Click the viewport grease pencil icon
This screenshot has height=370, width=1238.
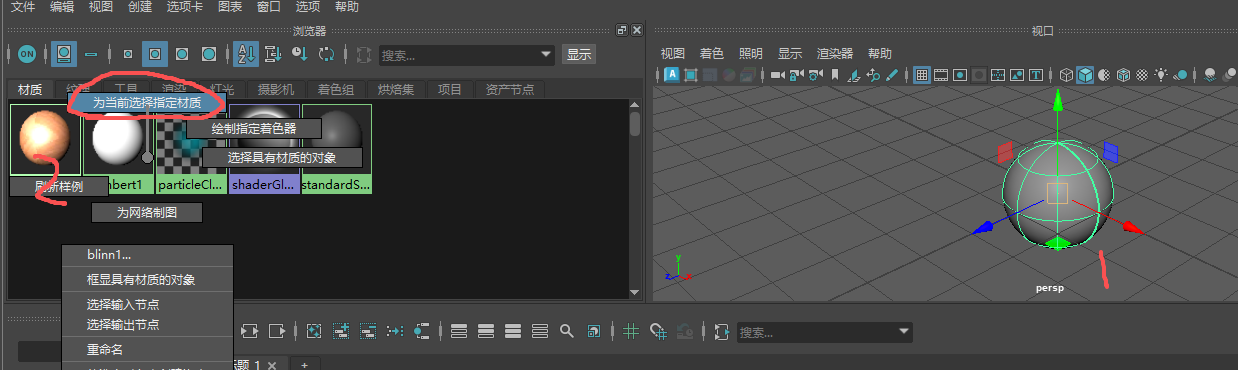[891, 75]
